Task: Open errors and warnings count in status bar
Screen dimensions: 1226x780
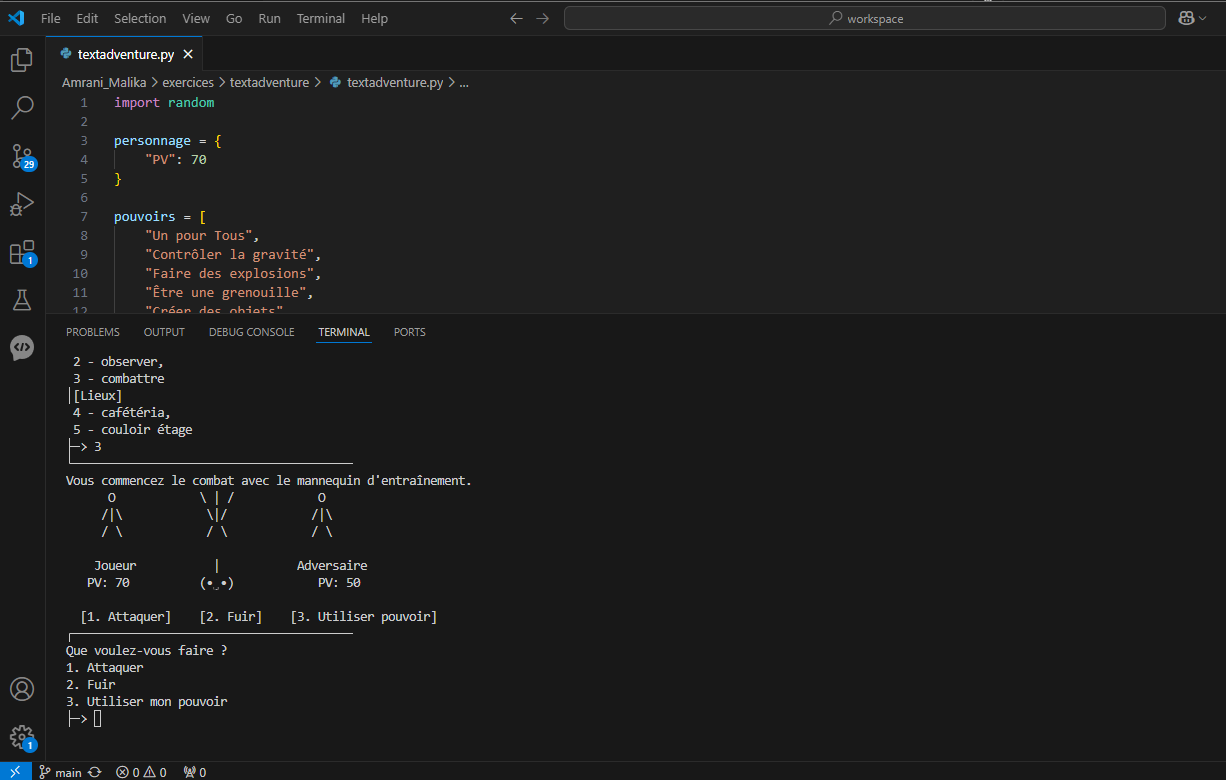Action: click(141, 772)
